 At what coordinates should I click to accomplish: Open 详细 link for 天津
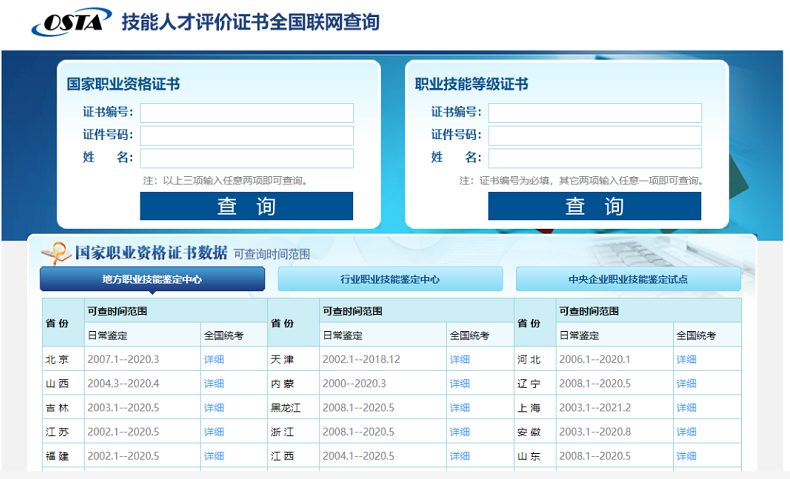tap(460, 359)
